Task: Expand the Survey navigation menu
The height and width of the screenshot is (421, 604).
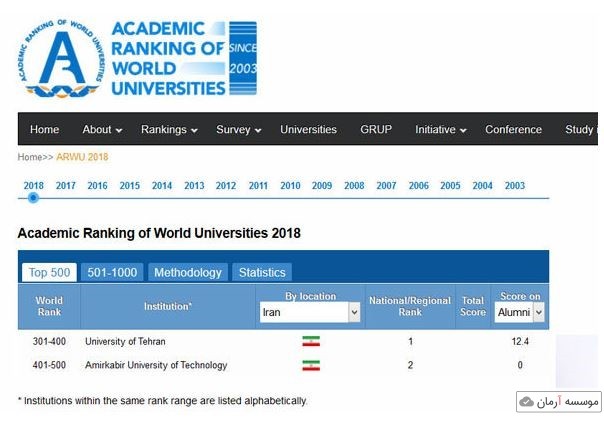Action: tap(238, 130)
